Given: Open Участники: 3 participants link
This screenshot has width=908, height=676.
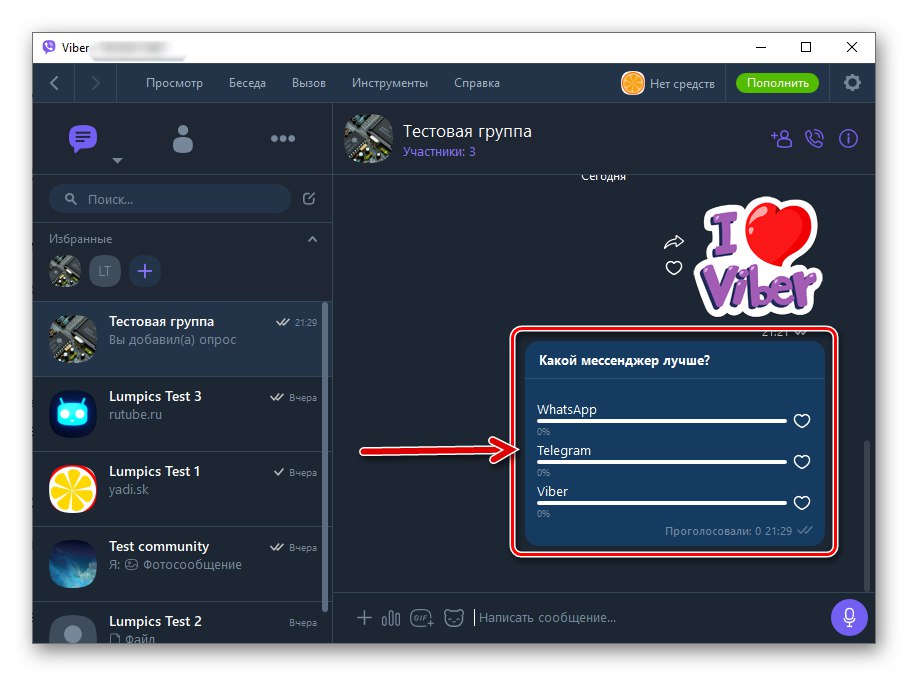Looking at the screenshot, I should (x=439, y=152).
